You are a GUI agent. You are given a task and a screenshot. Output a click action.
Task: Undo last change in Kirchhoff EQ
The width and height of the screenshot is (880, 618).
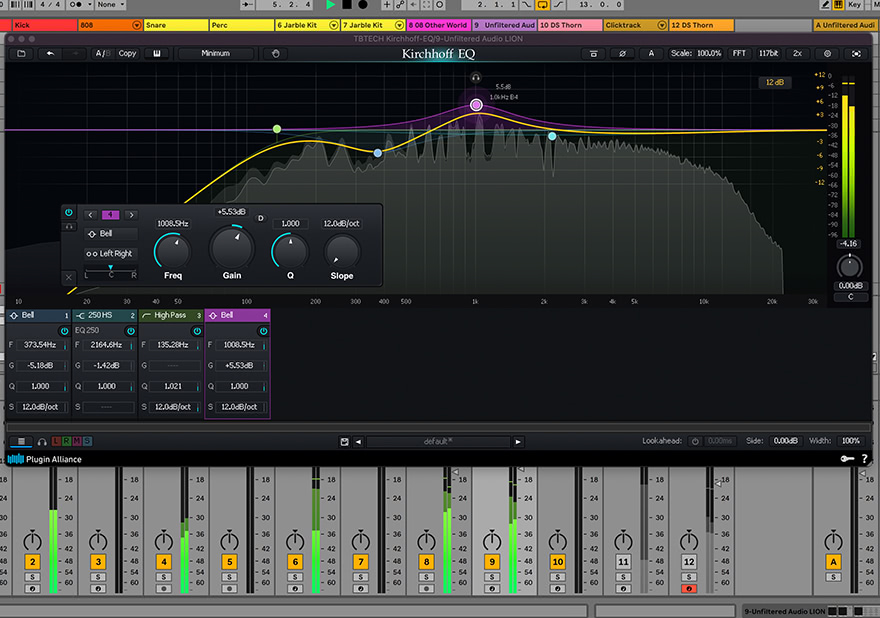[x=50, y=53]
